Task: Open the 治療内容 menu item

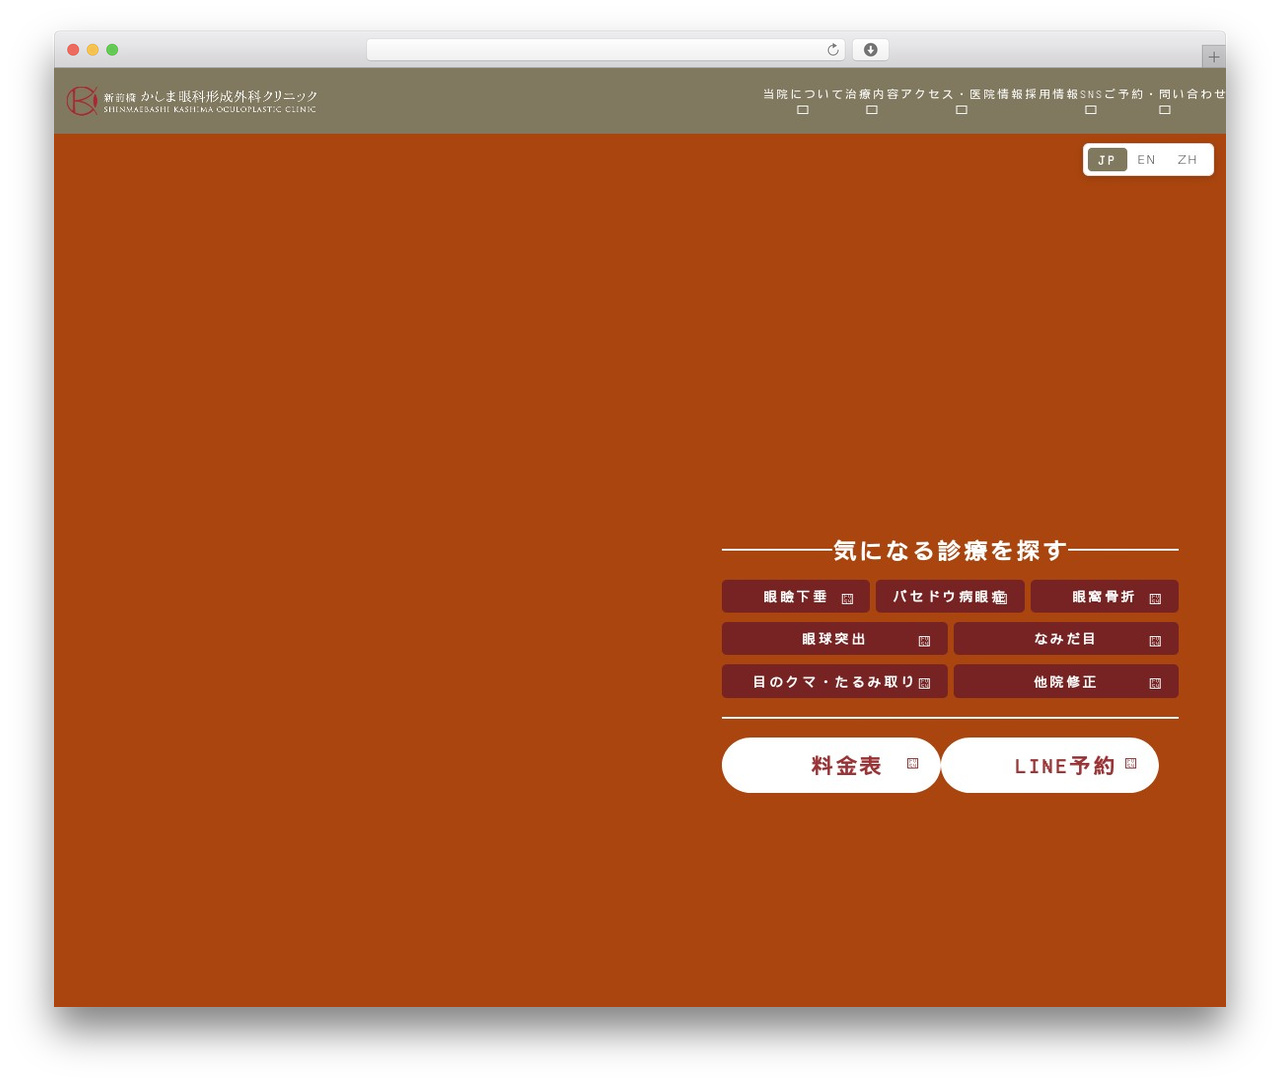Action: point(872,94)
